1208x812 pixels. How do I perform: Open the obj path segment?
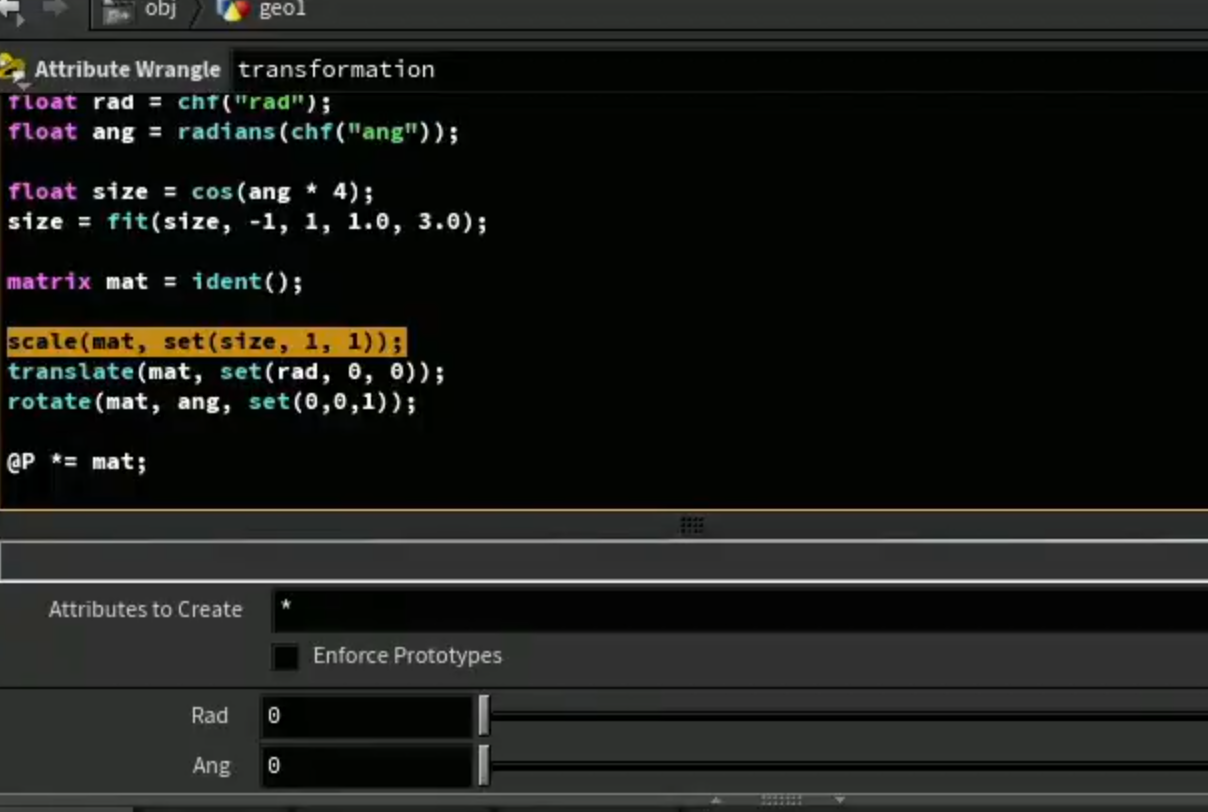click(160, 10)
